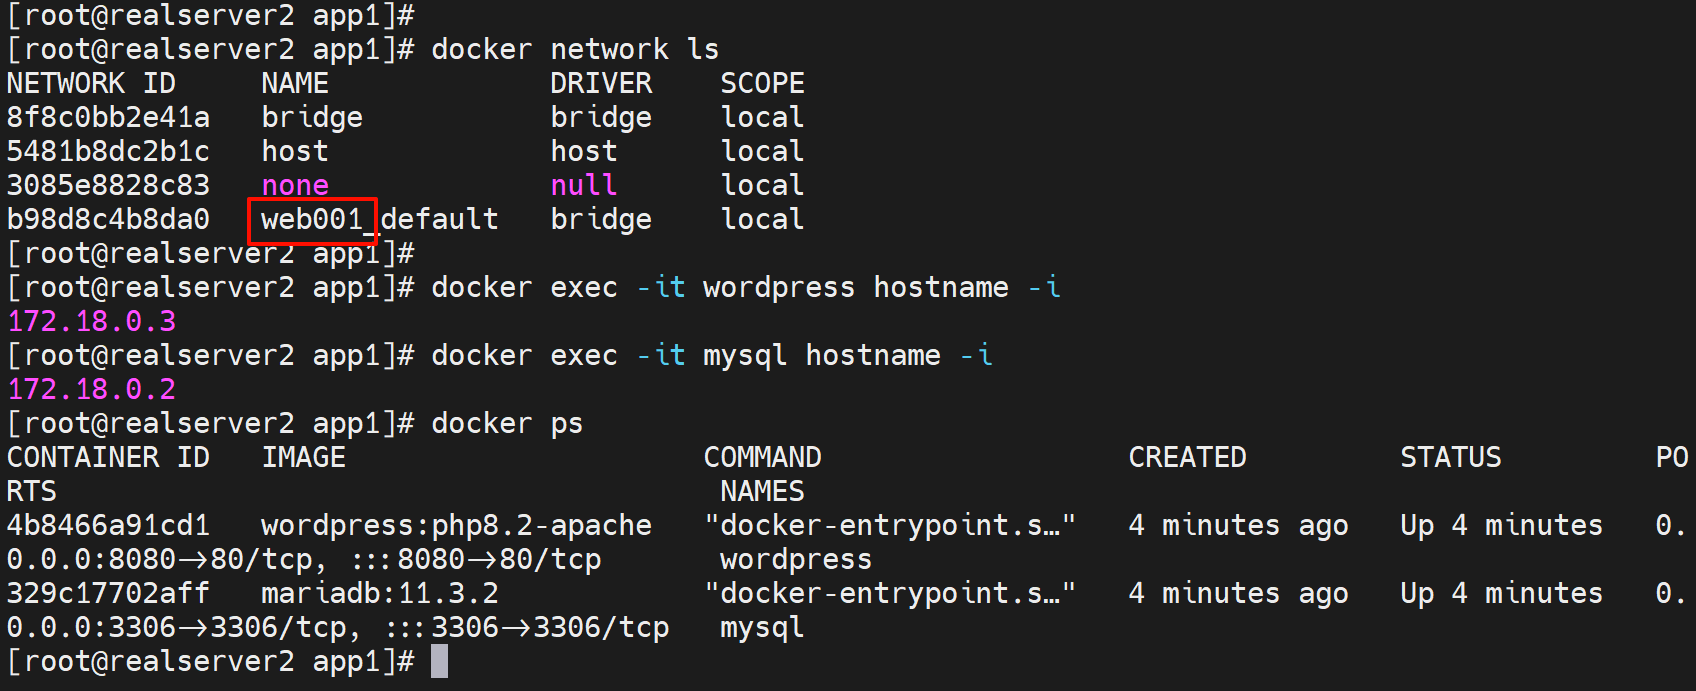This screenshot has height=691, width=1696.
Task: Click the container ID 4b8466a91cd1
Action: coord(108,526)
